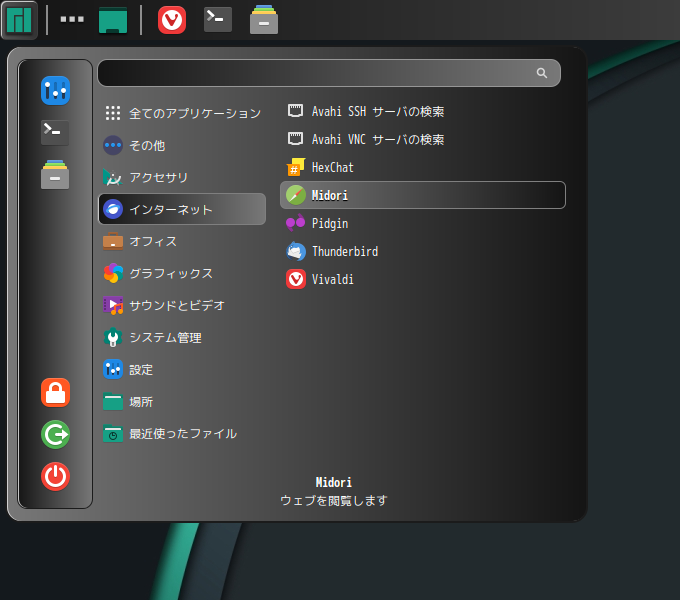Click the Pidgin purple icon

pyautogui.click(x=296, y=223)
